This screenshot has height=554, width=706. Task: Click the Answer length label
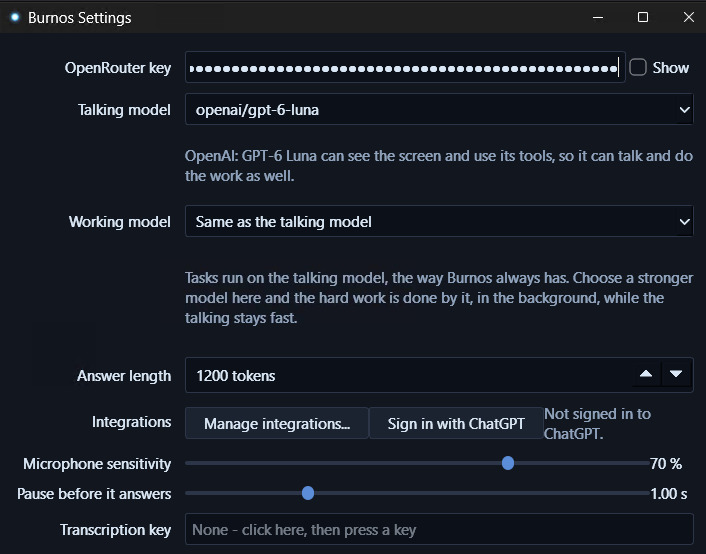(124, 376)
